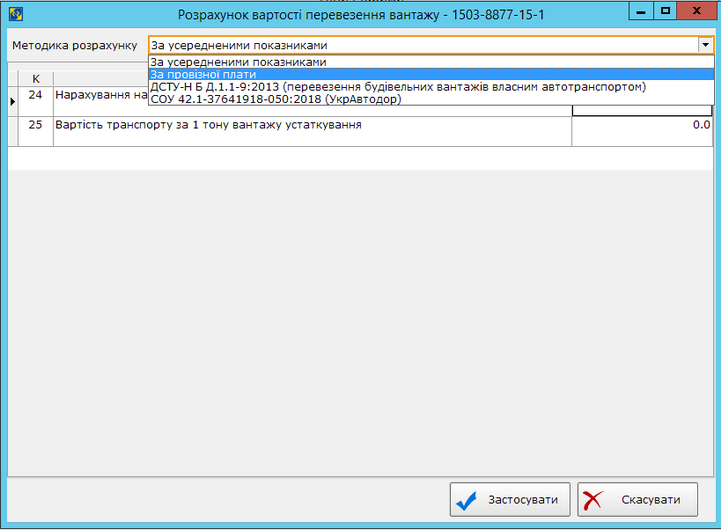The image size is (721, 530).
Task: Close the dialog with the red X
Action: coord(697,10)
